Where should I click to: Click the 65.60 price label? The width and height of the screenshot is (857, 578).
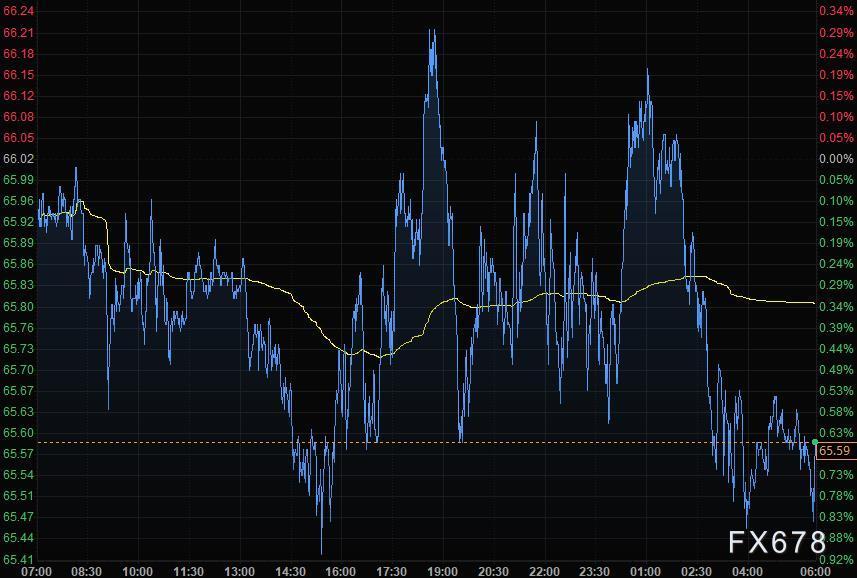click(x=18, y=433)
